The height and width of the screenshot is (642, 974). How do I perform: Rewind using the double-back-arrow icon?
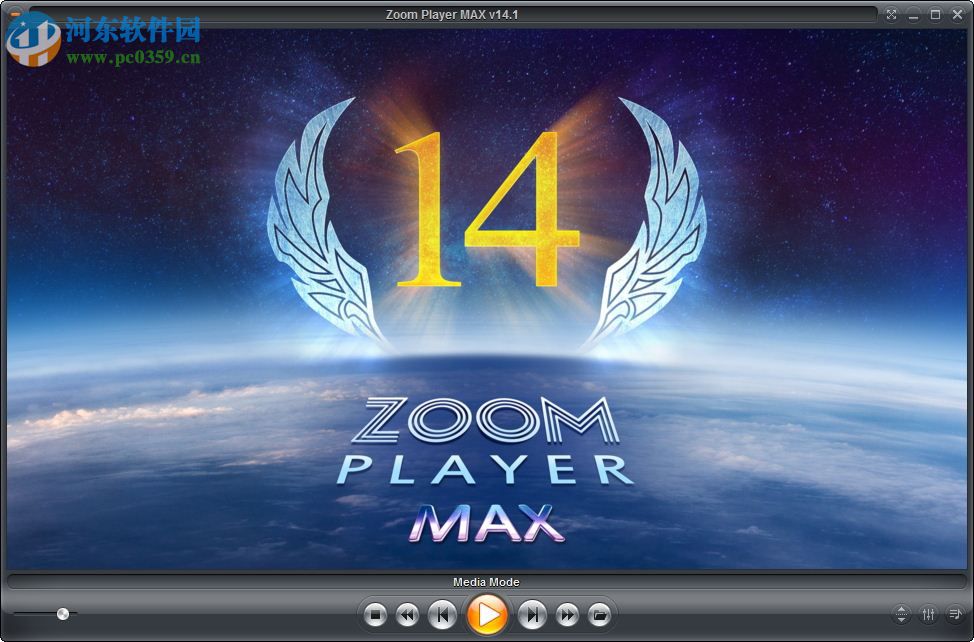[408, 615]
